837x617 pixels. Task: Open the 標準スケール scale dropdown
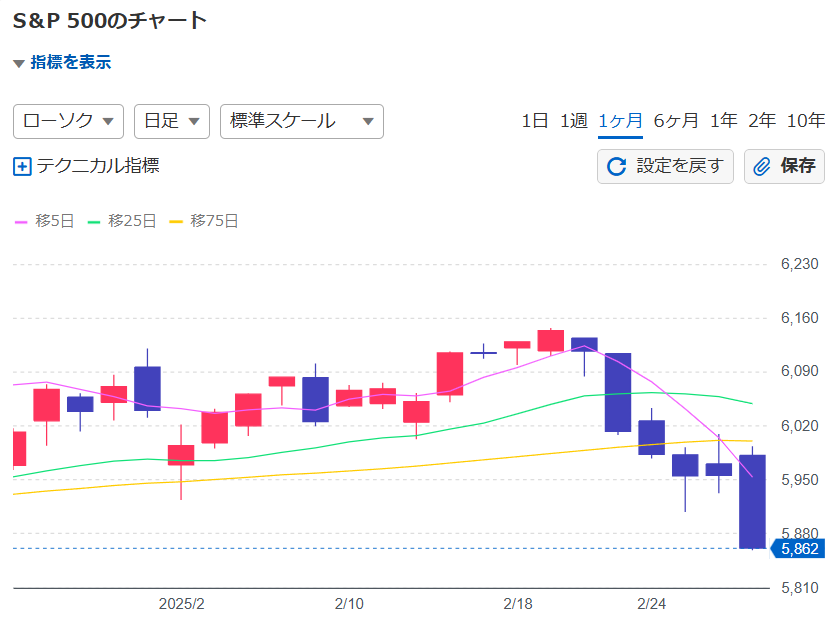[302, 121]
